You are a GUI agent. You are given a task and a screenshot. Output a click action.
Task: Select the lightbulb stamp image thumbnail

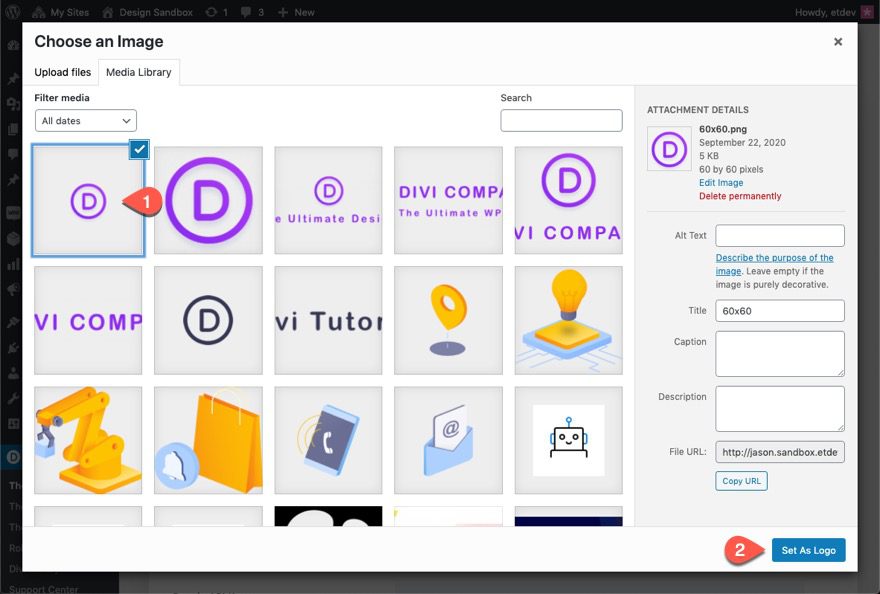click(566, 318)
